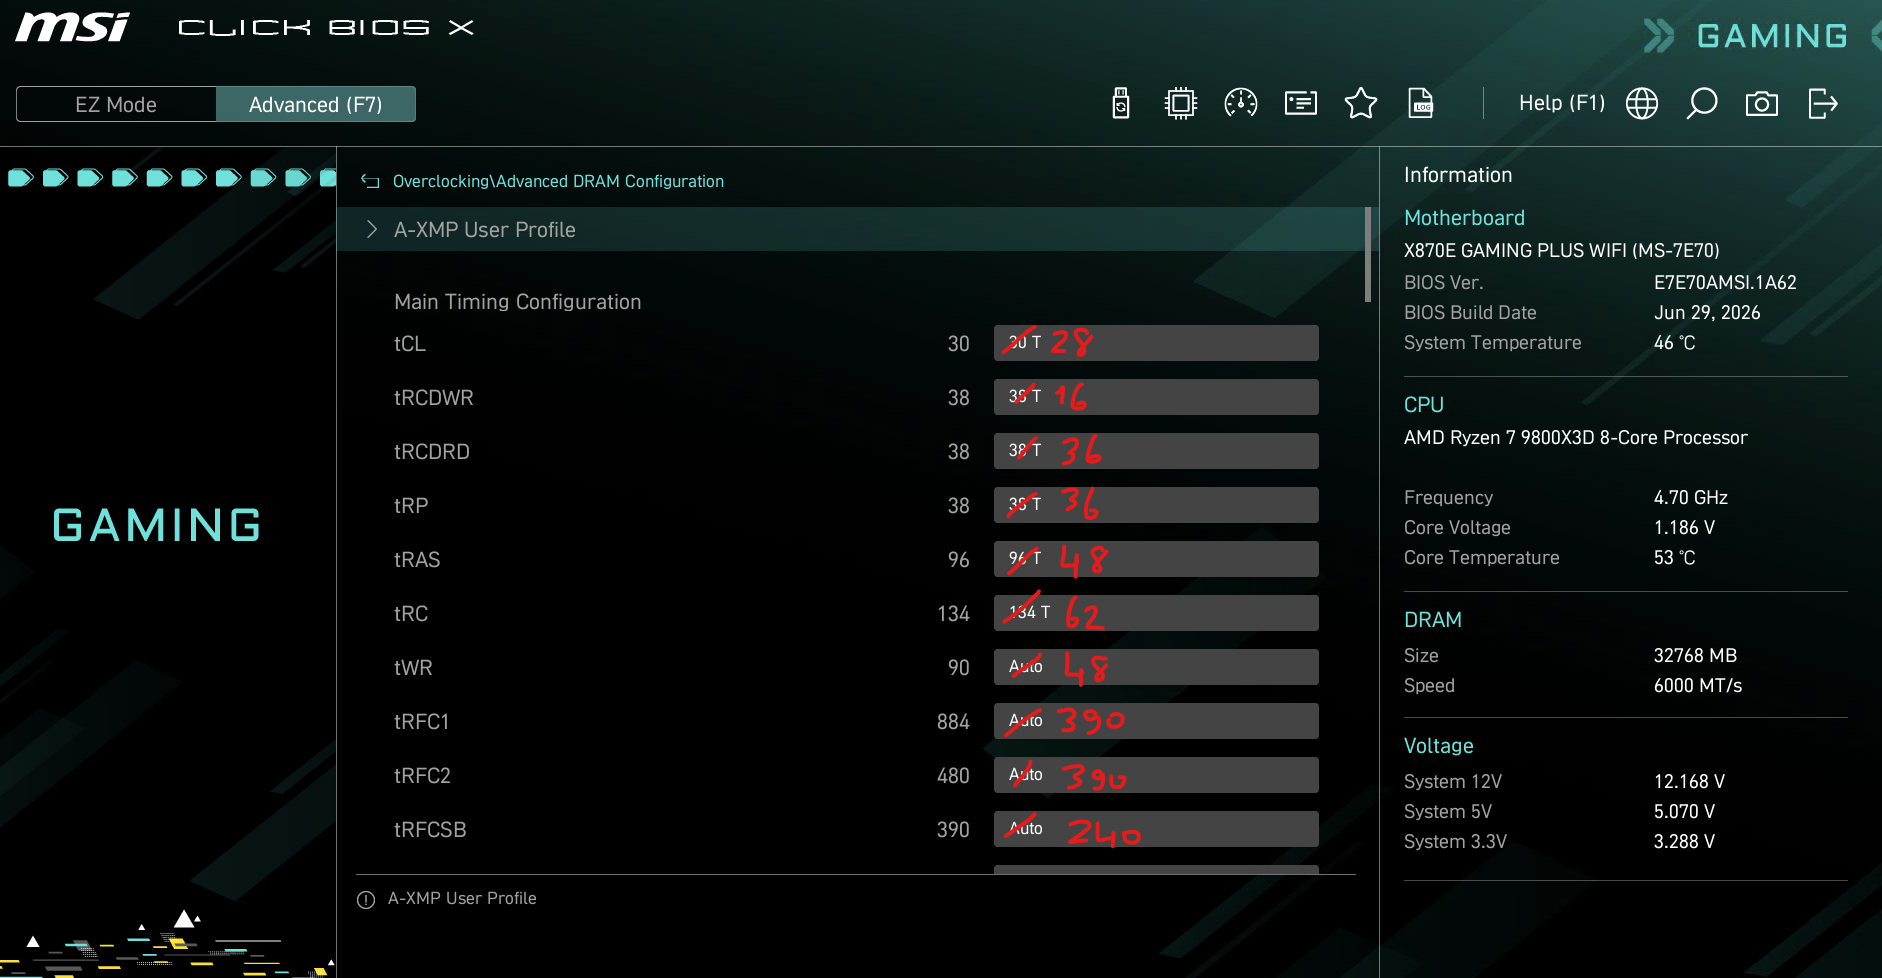Click the log document icon
The width and height of the screenshot is (1882, 978).
tap(1421, 103)
